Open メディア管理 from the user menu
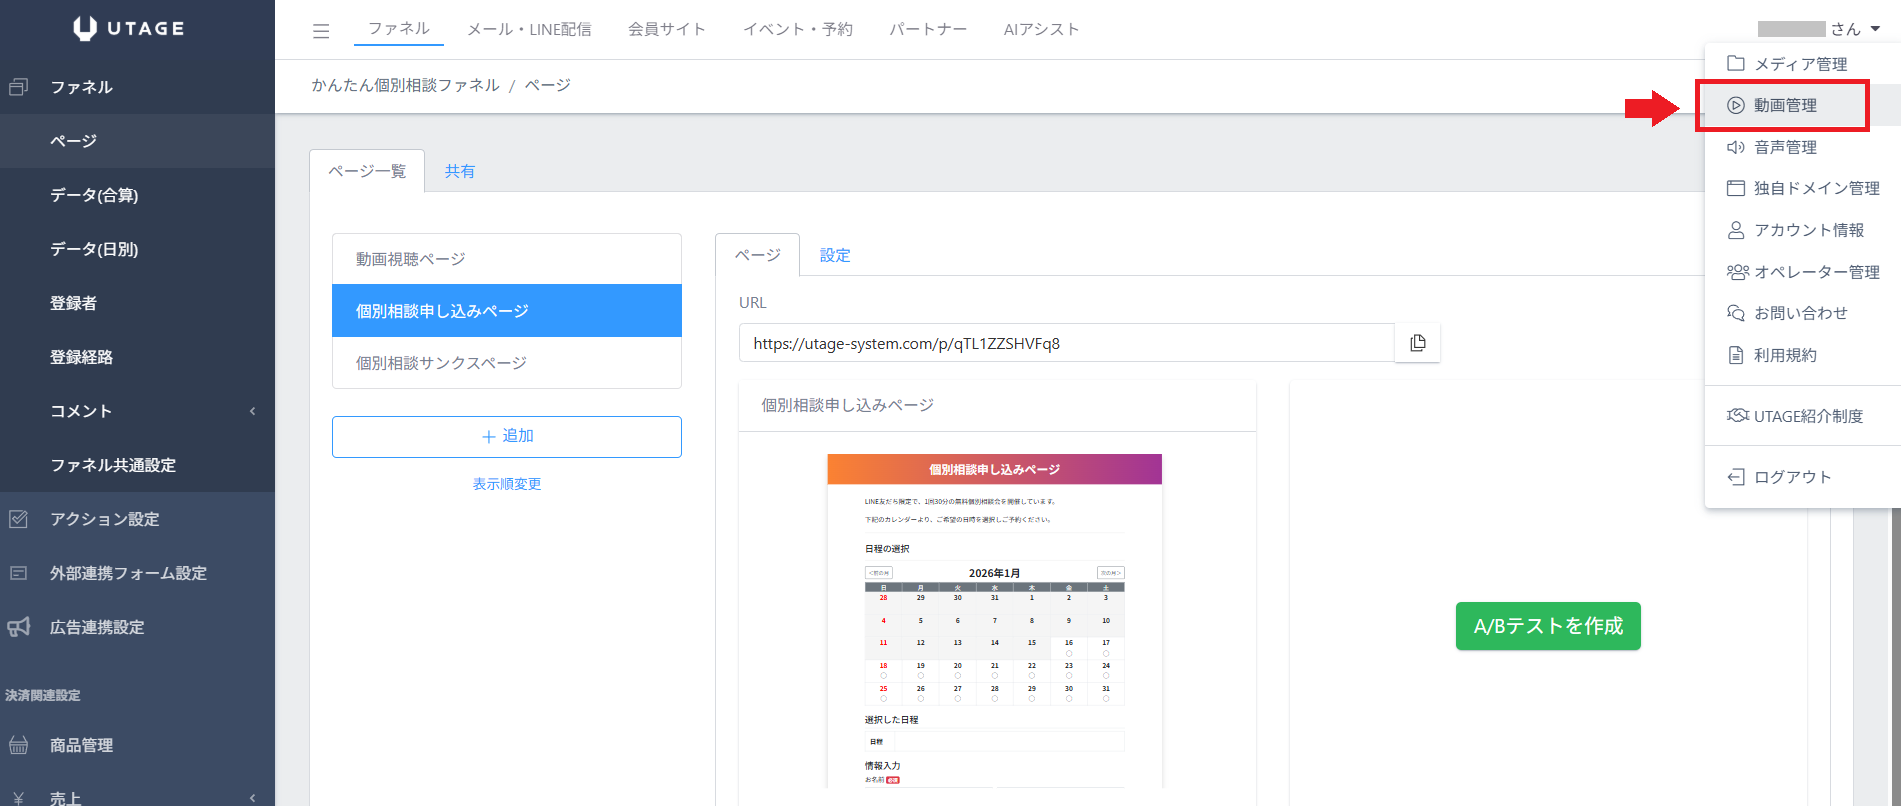1901x806 pixels. click(x=1800, y=64)
